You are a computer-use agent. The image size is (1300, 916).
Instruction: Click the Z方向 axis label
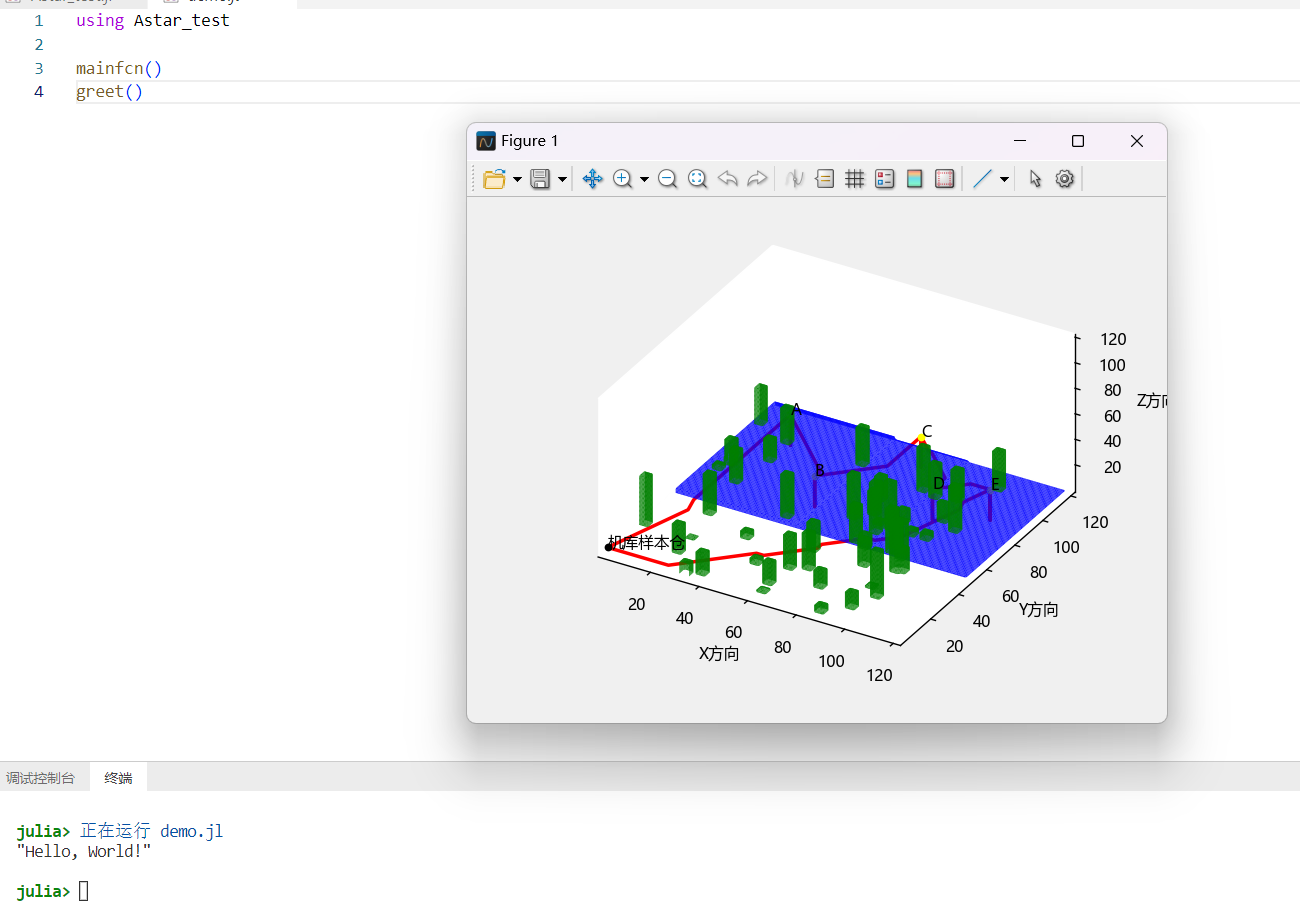click(1151, 401)
